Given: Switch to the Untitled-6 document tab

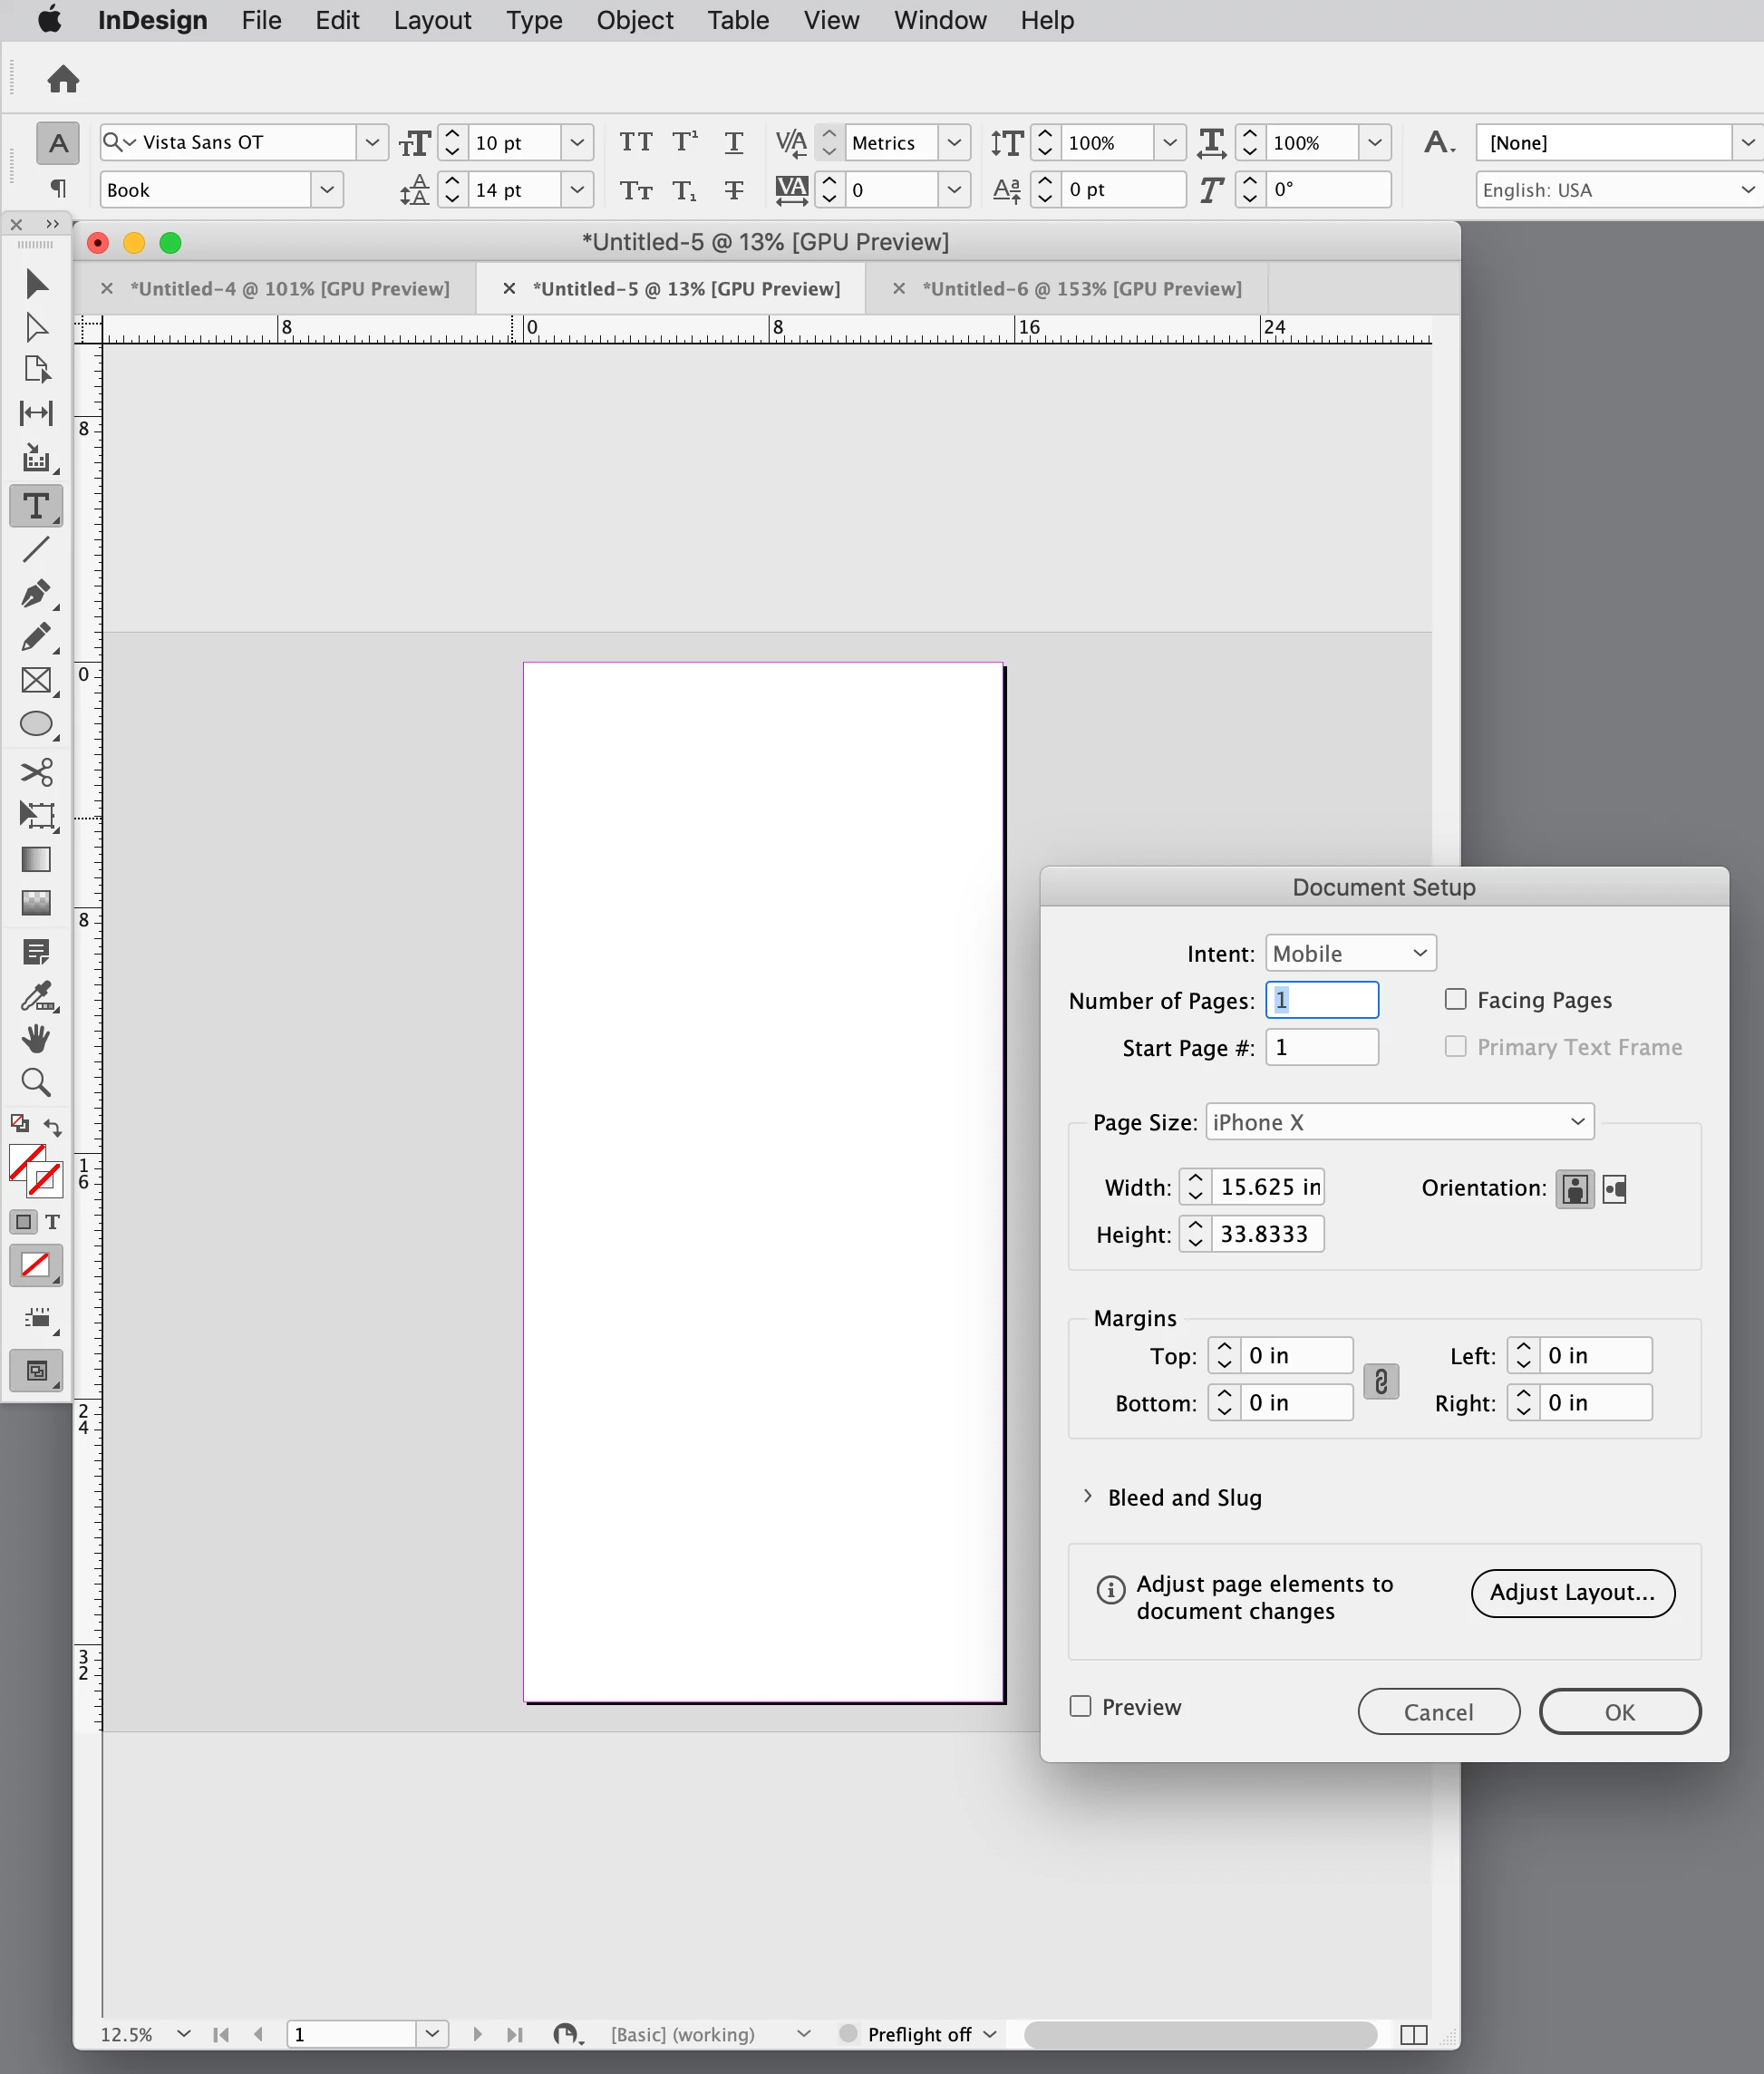Looking at the screenshot, I should click(1081, 289).
